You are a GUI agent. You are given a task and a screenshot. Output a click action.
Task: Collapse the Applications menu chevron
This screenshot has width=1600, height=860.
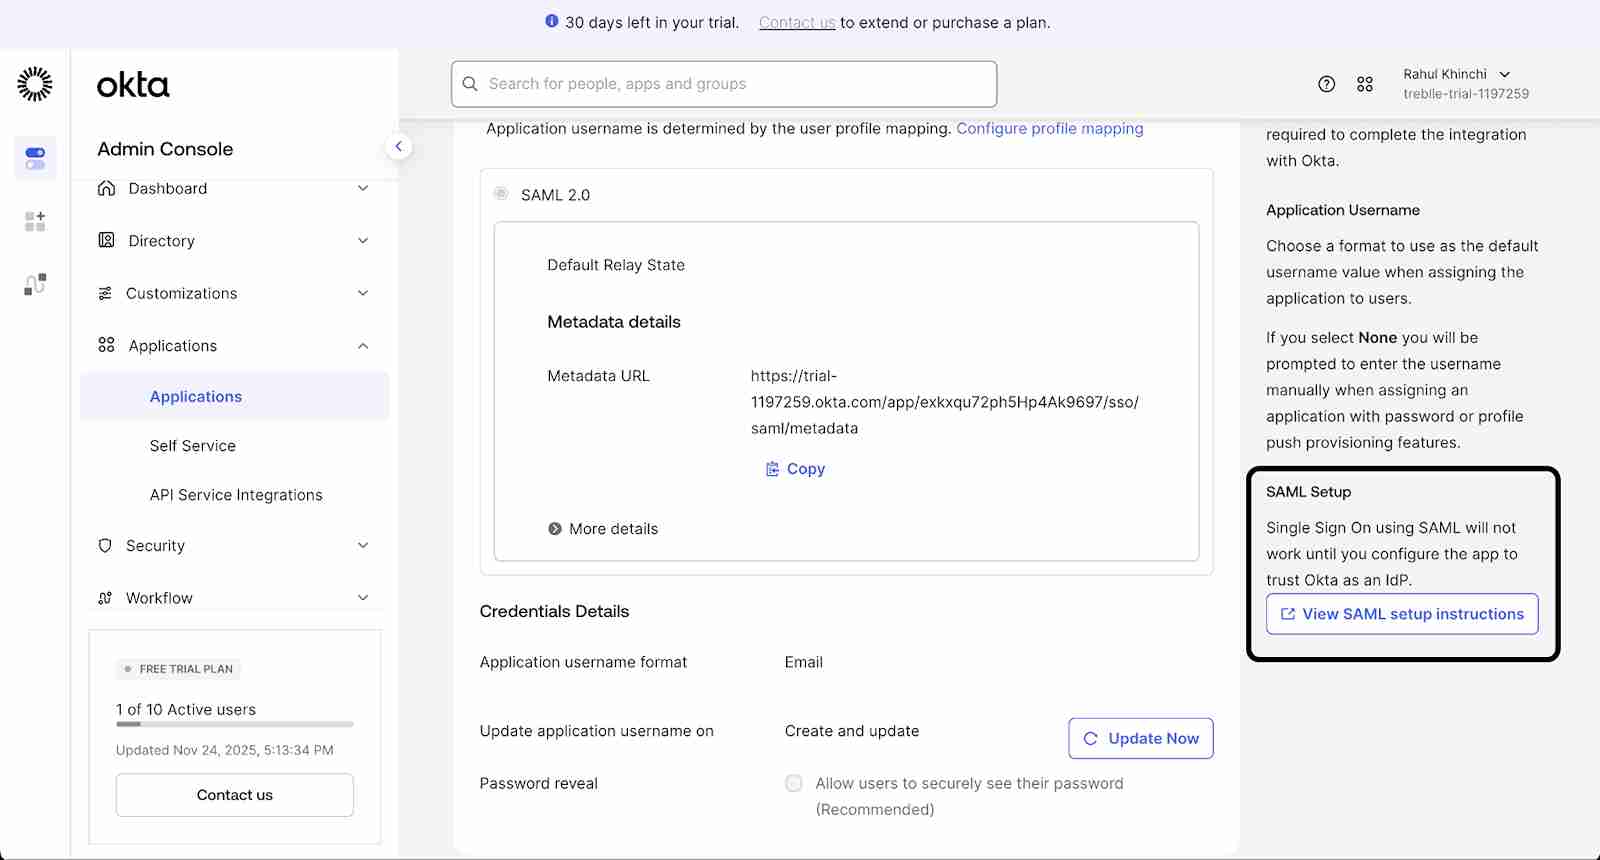point(363,346)
